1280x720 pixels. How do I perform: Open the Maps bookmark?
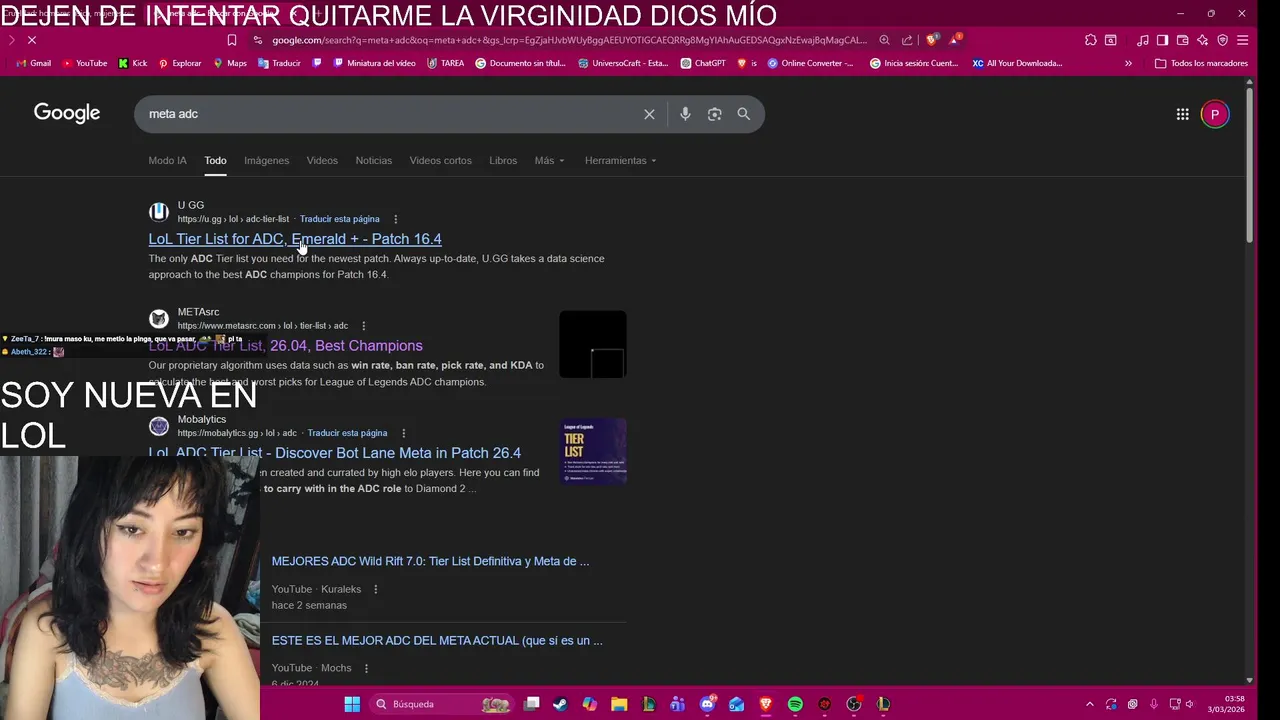(x=230, y=63)
